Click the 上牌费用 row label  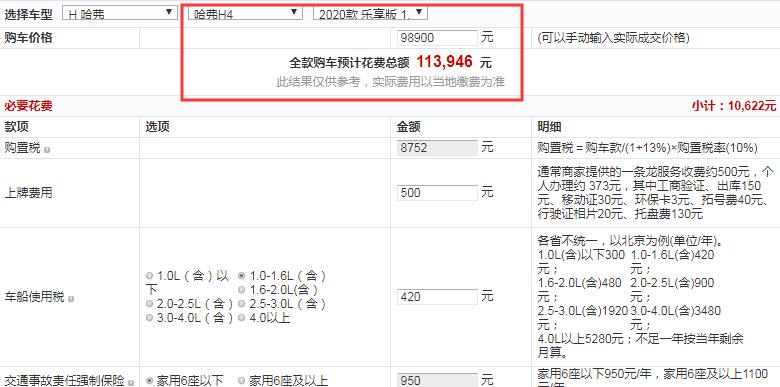(28, 193)
